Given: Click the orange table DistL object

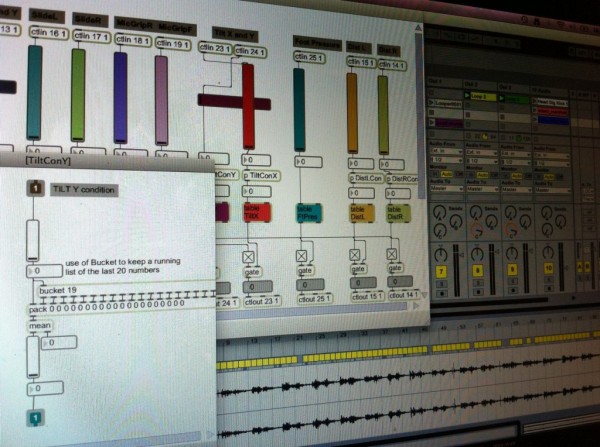Looking at the screenshot, I should pyautogui.click(x=362, y=212).
